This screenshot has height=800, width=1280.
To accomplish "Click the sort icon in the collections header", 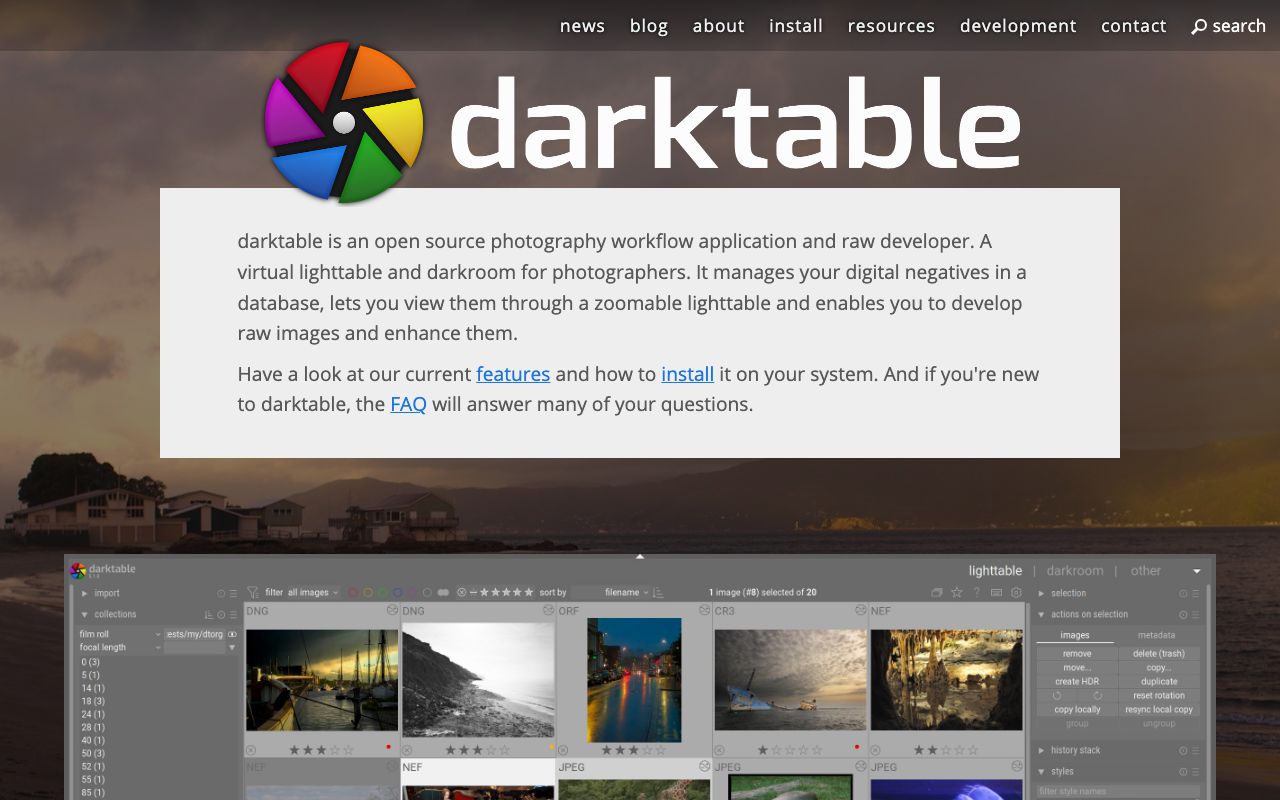I will tap(209, 615).
